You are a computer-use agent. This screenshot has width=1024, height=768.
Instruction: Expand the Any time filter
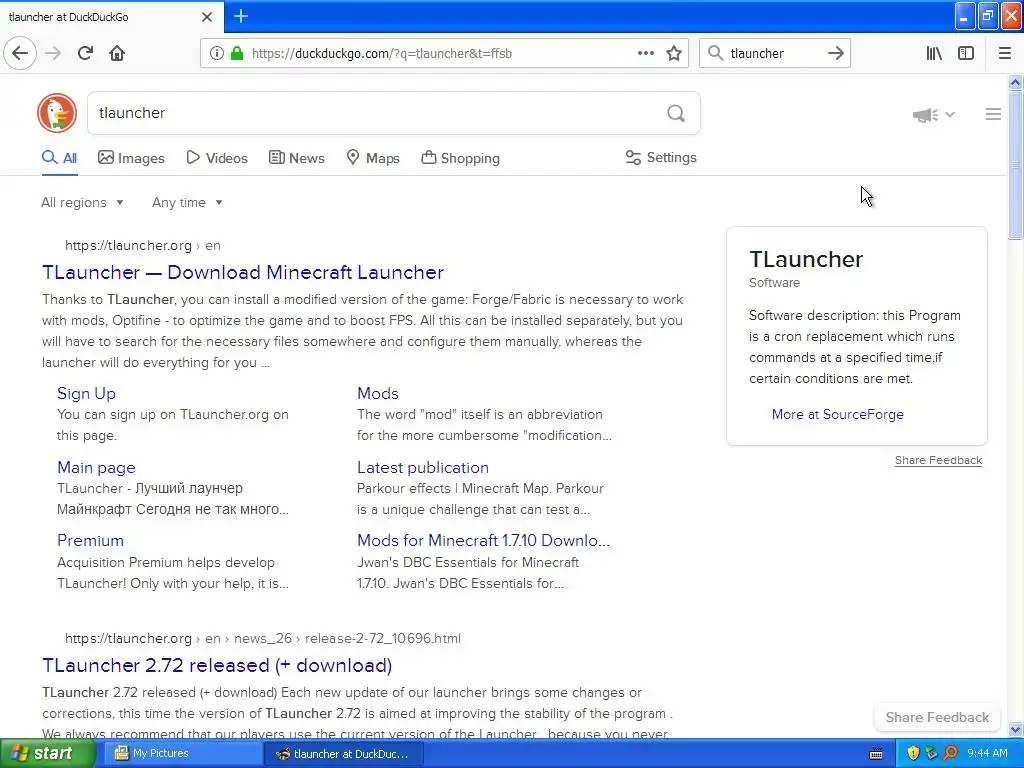tap(187, 202)
